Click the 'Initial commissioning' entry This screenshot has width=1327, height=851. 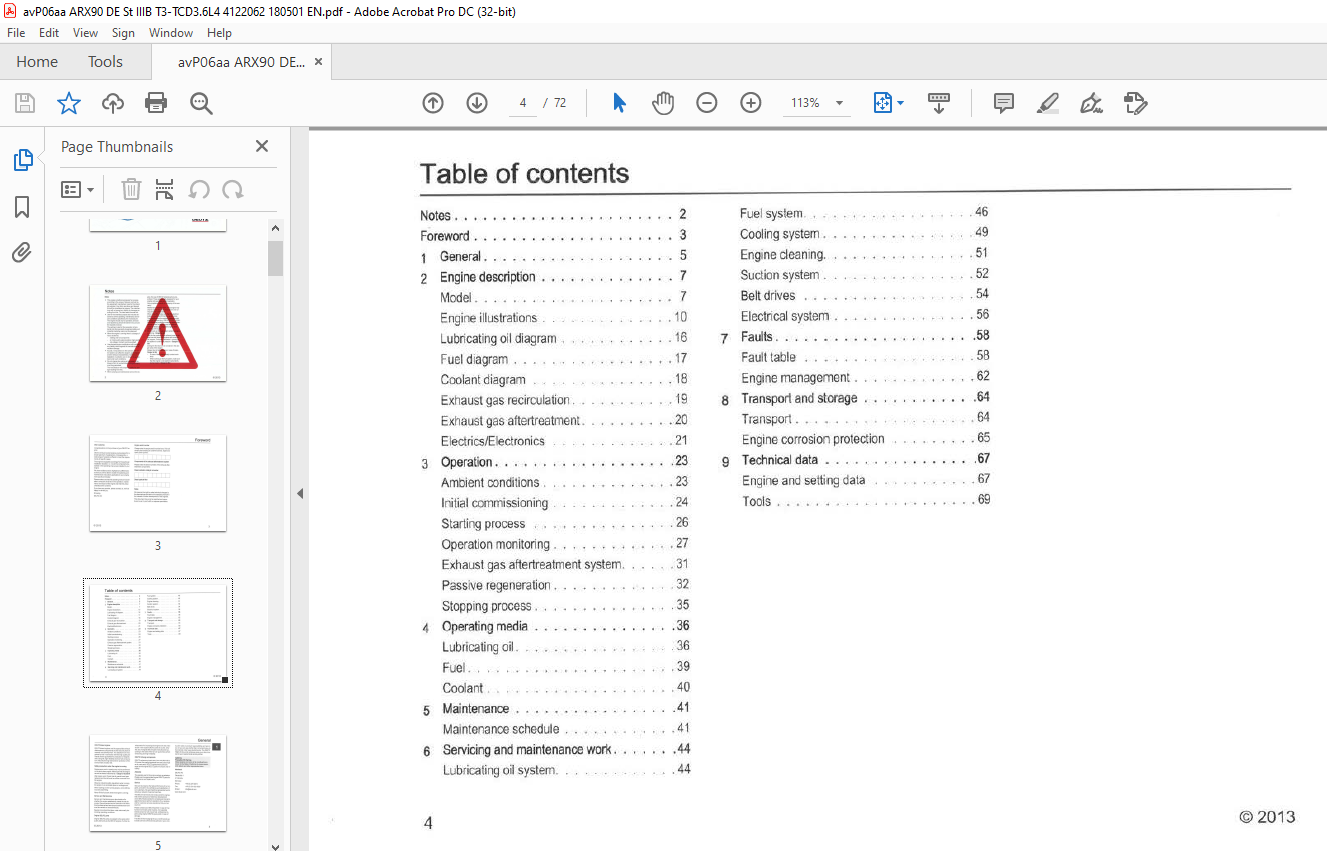(x=495, y=503)
